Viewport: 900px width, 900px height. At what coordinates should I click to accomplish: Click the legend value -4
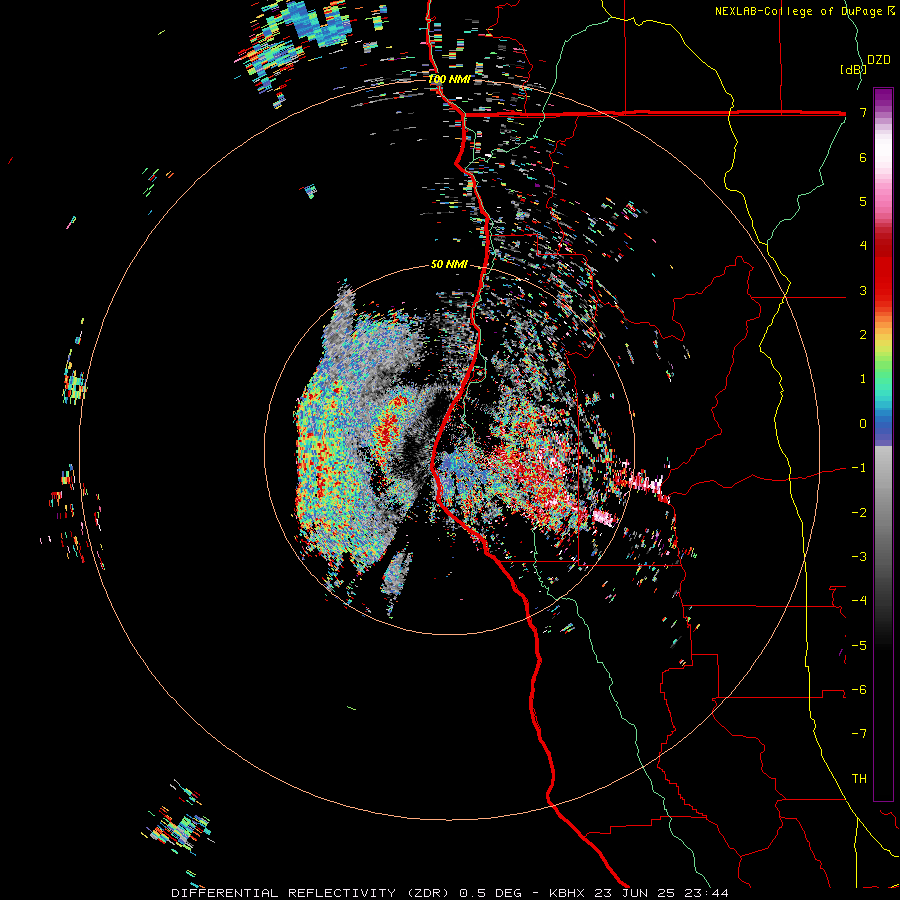click(859, 600)
